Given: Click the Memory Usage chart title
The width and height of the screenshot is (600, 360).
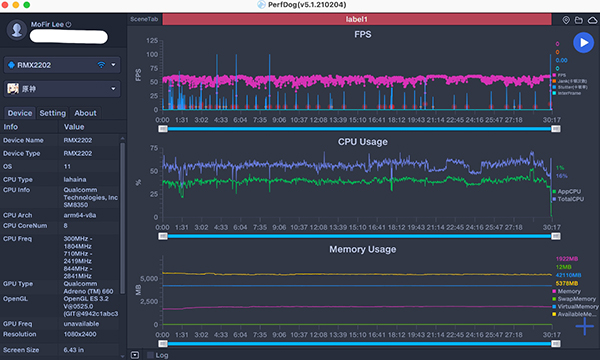Looking at the screenshot, I should point(363,249).
